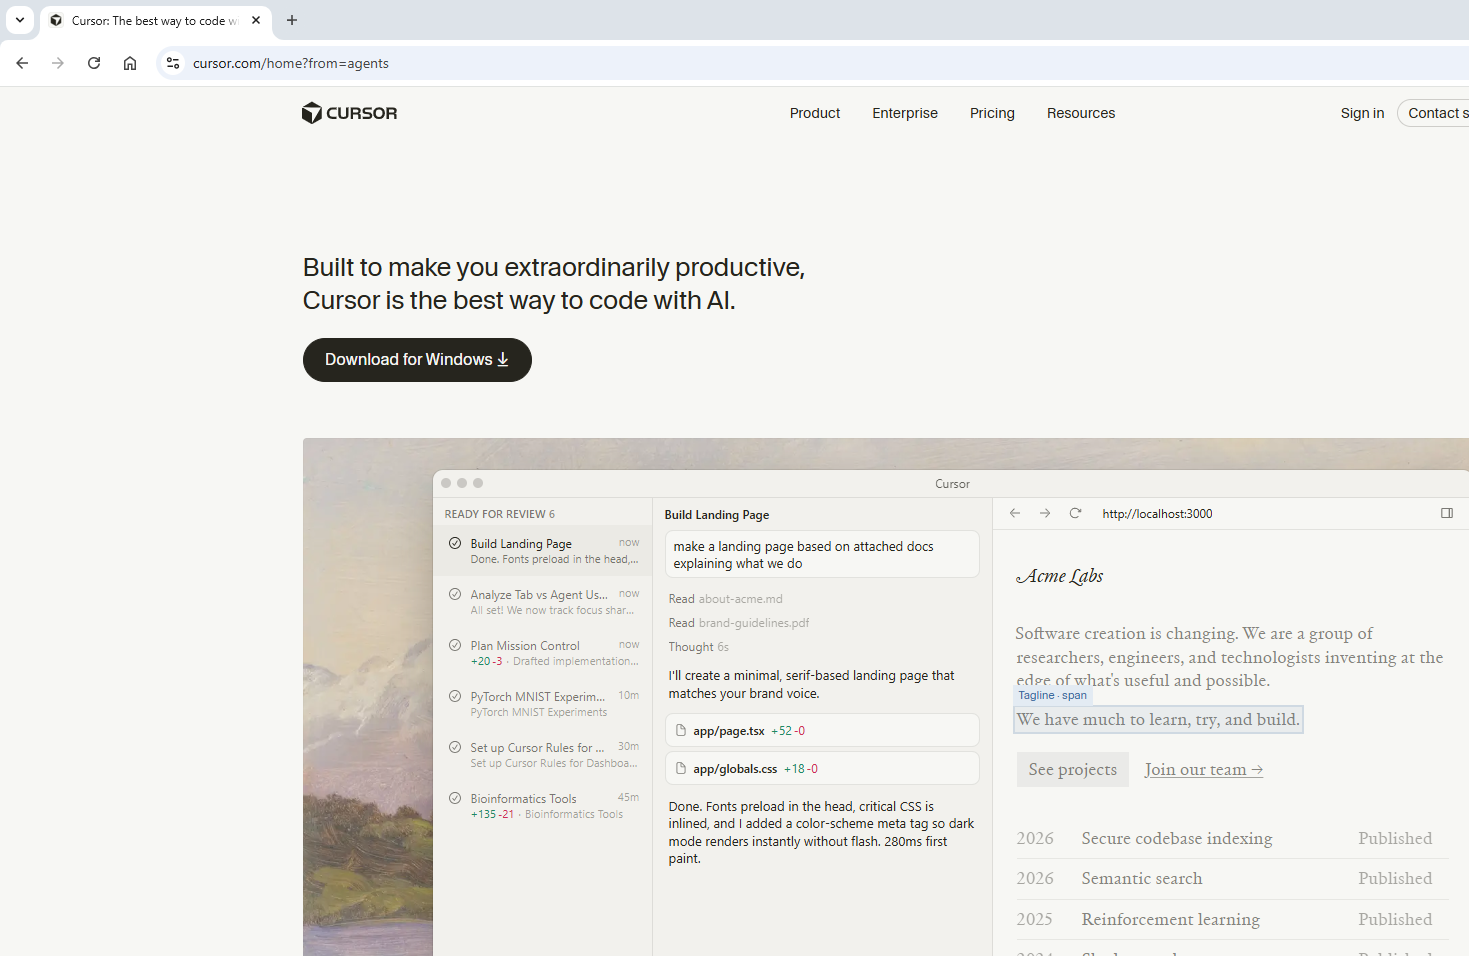
Task: Go to the browser home page
Action: point(130,63)
